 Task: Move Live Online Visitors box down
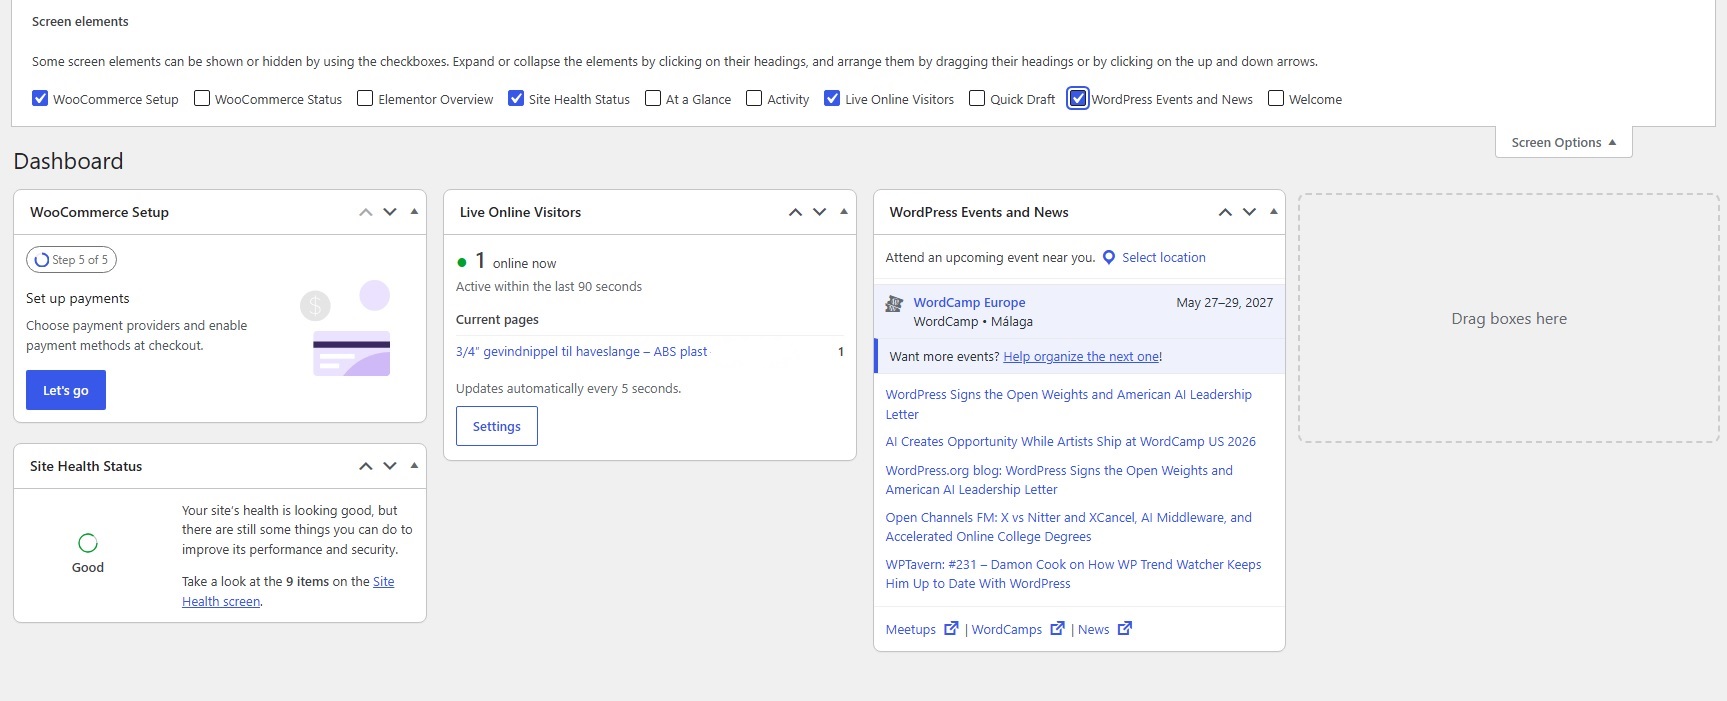coord(820,212)
